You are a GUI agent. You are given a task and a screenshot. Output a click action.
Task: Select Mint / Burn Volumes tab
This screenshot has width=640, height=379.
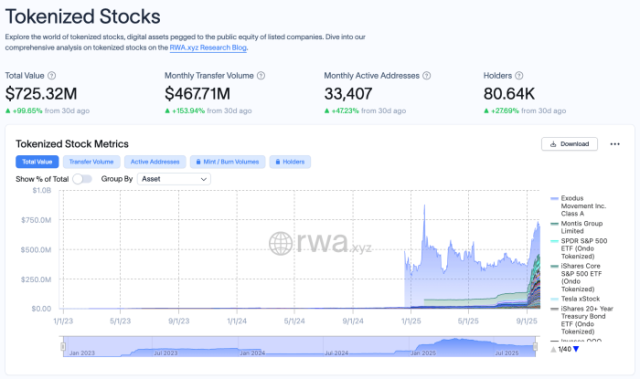coord(228,162)
